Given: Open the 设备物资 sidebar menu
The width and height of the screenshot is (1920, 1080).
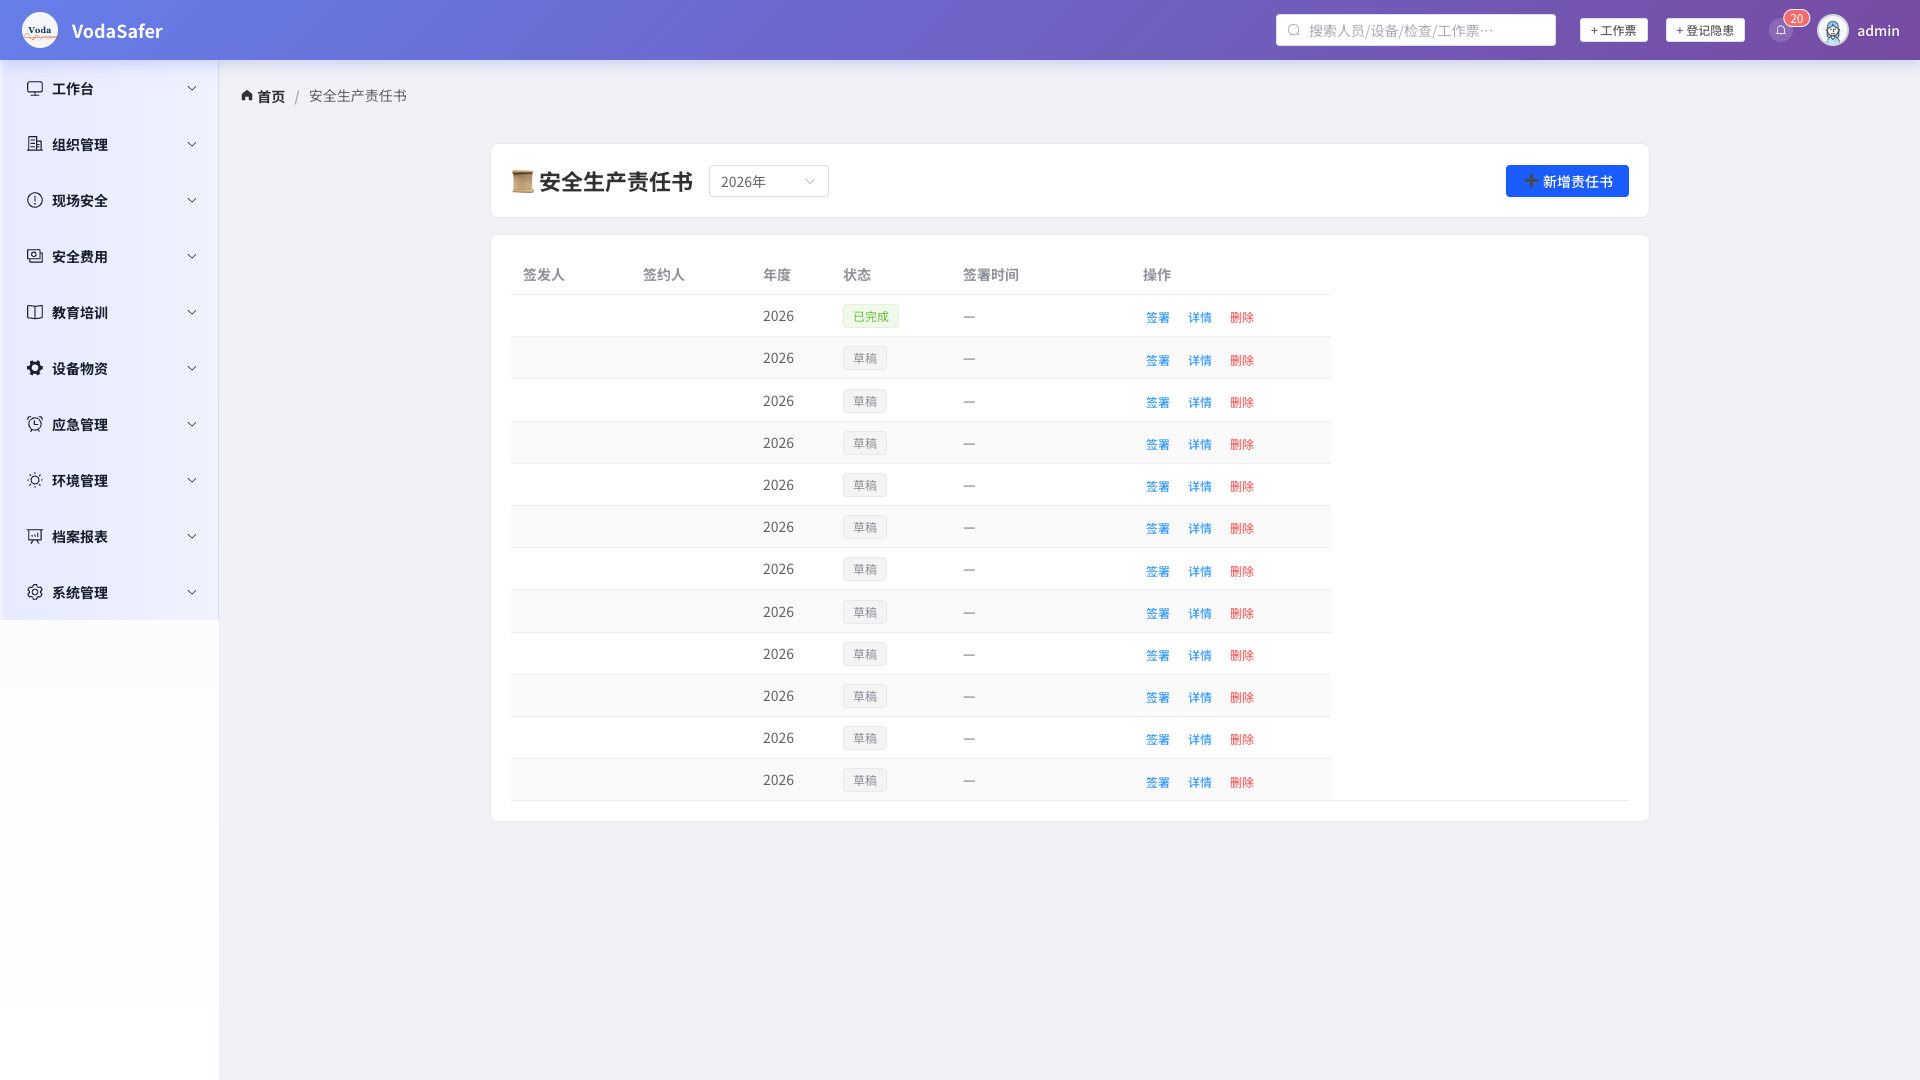Looking at the screenshot, I should coord(110,368).
